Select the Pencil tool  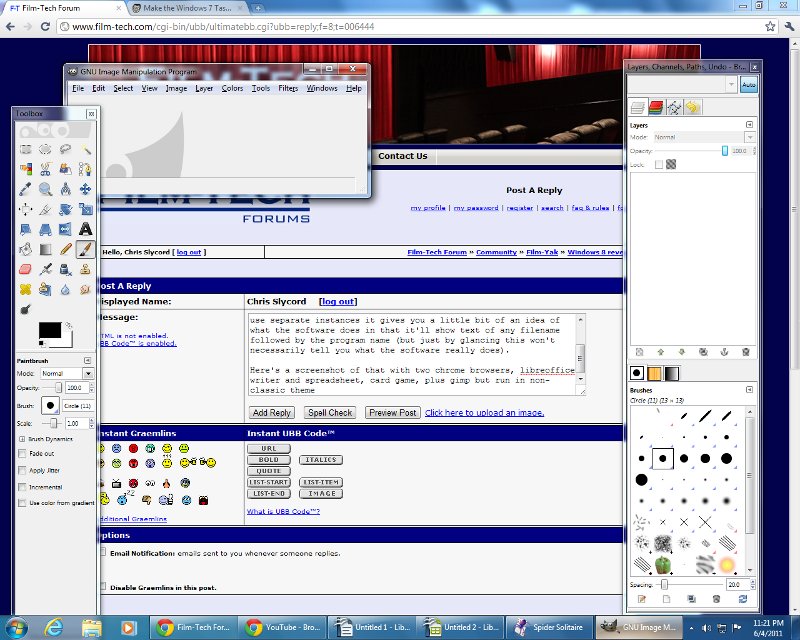(65, 249)
